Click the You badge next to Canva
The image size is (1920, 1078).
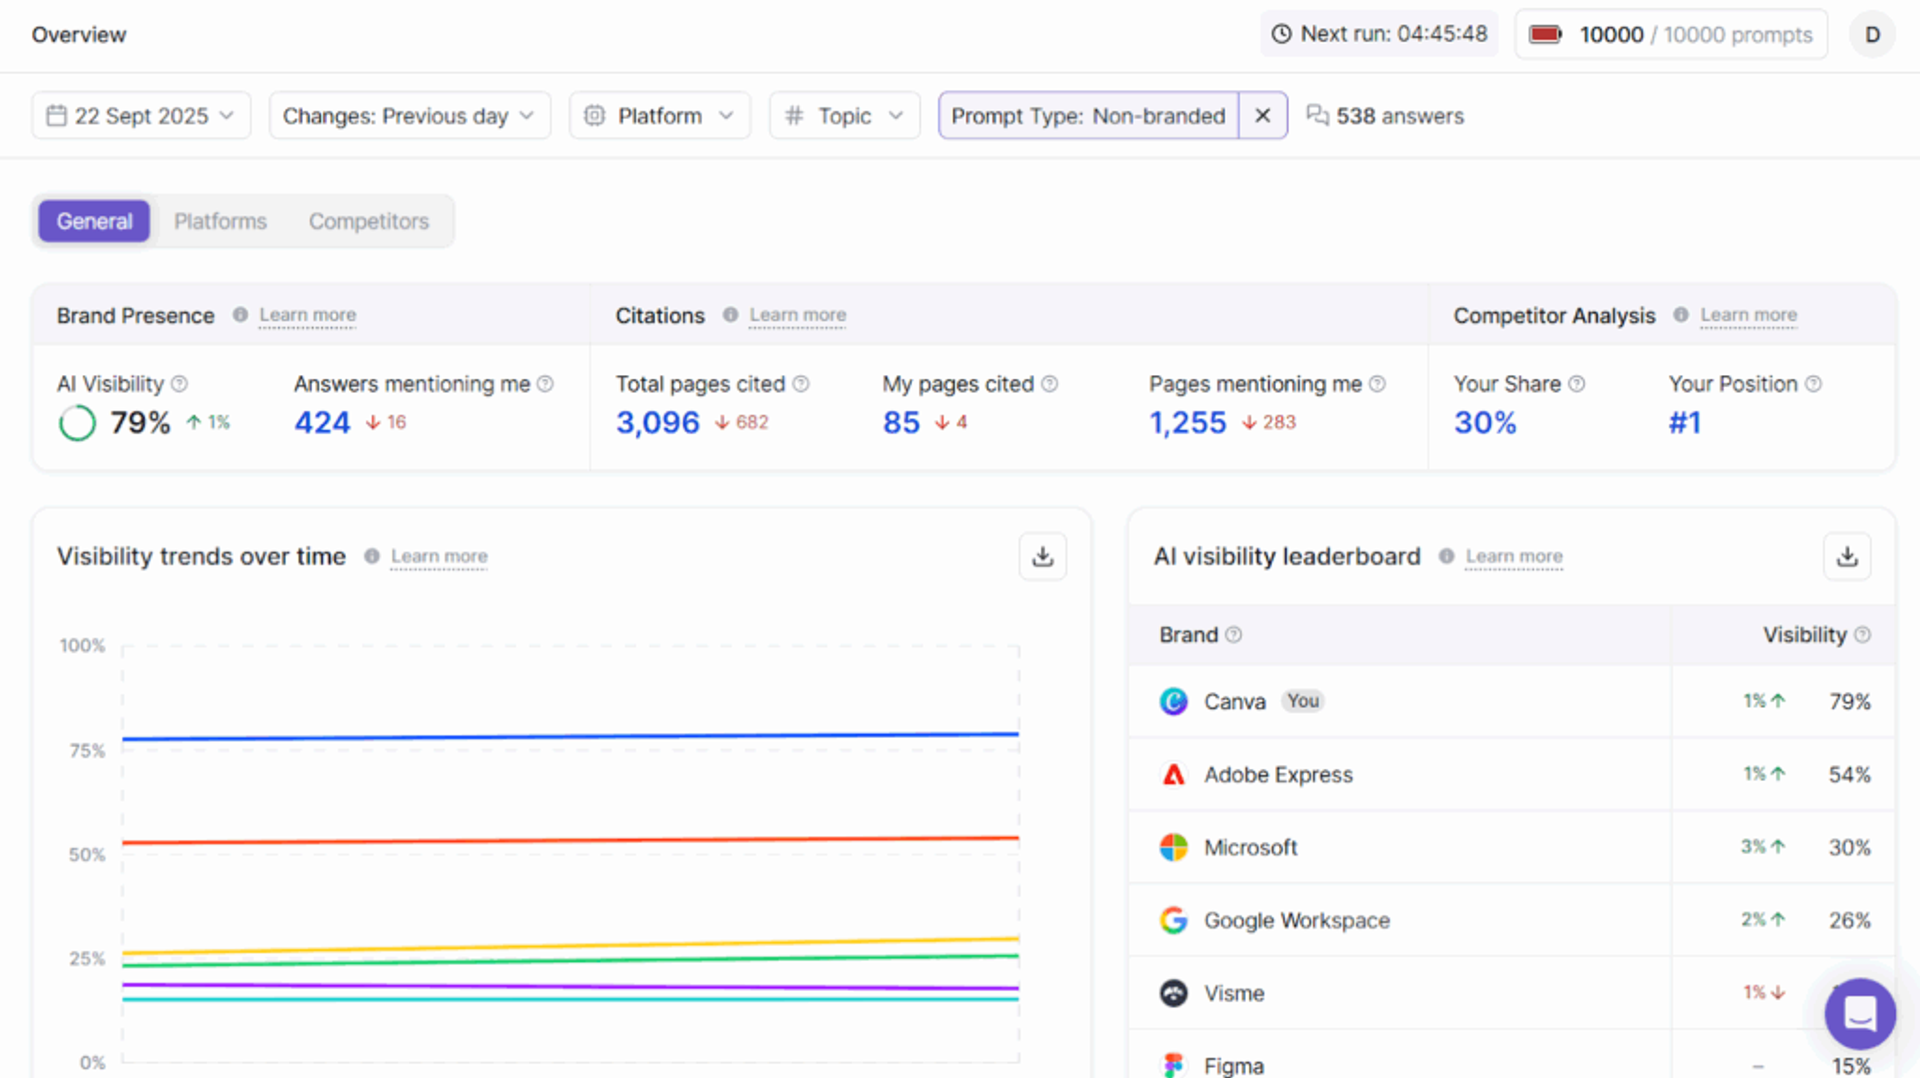[x=1303, y=701]
